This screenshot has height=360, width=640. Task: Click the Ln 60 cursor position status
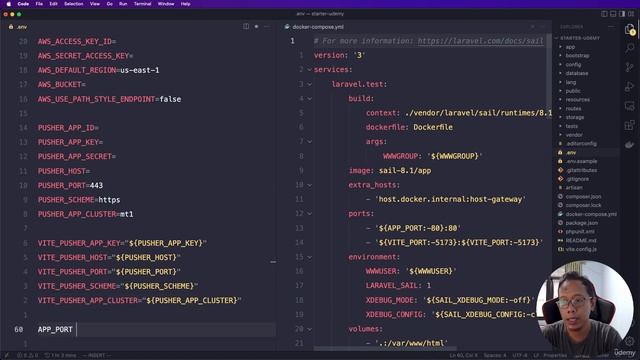click(x=463, y=356)
